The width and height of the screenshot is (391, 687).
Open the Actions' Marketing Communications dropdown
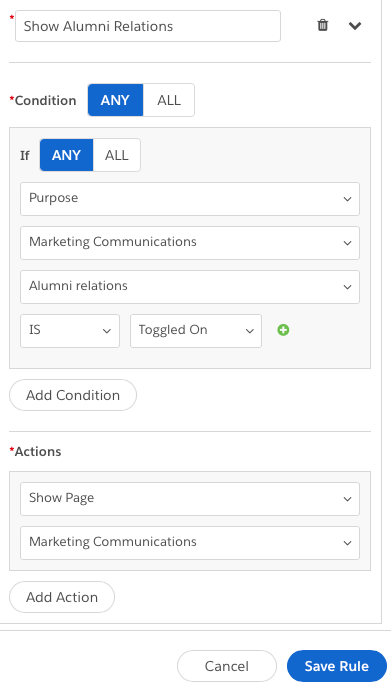point(190,543)
